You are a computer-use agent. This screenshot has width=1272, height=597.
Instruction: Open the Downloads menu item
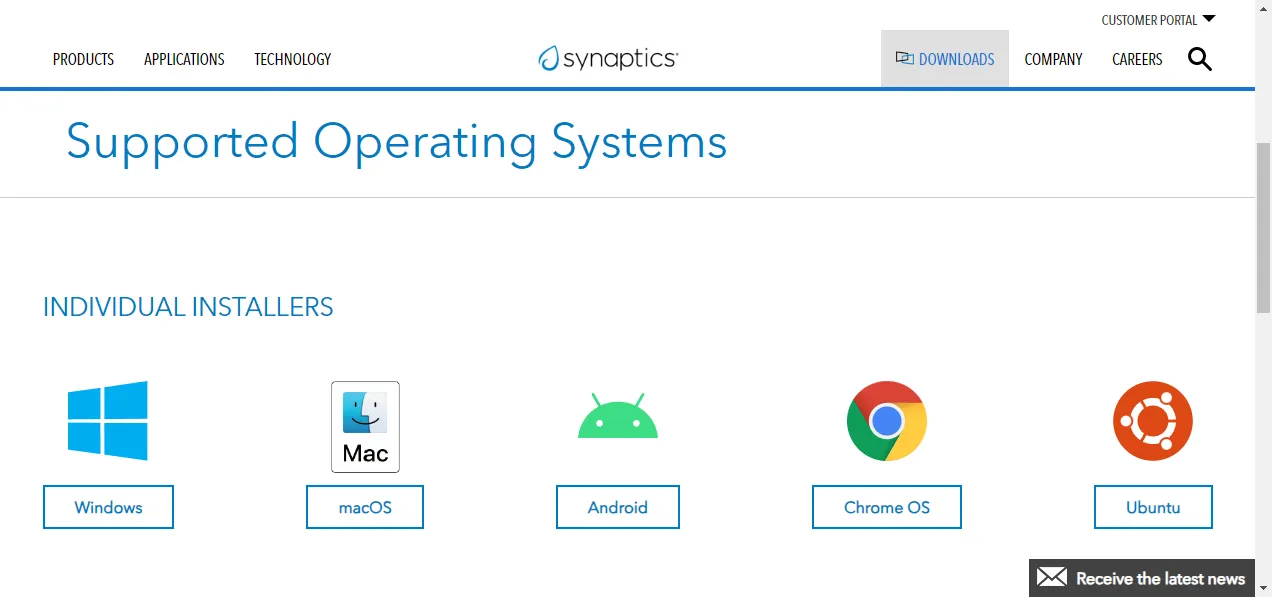point(945,59)
